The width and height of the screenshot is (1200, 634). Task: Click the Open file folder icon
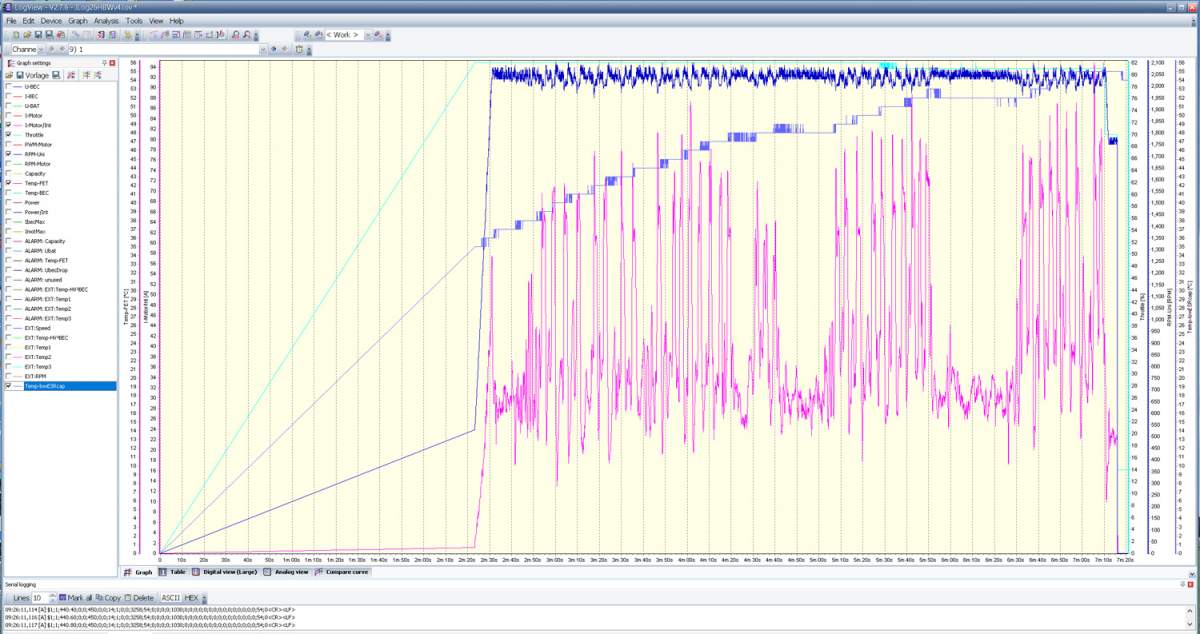pyautogui.click(x=27, y=34)
